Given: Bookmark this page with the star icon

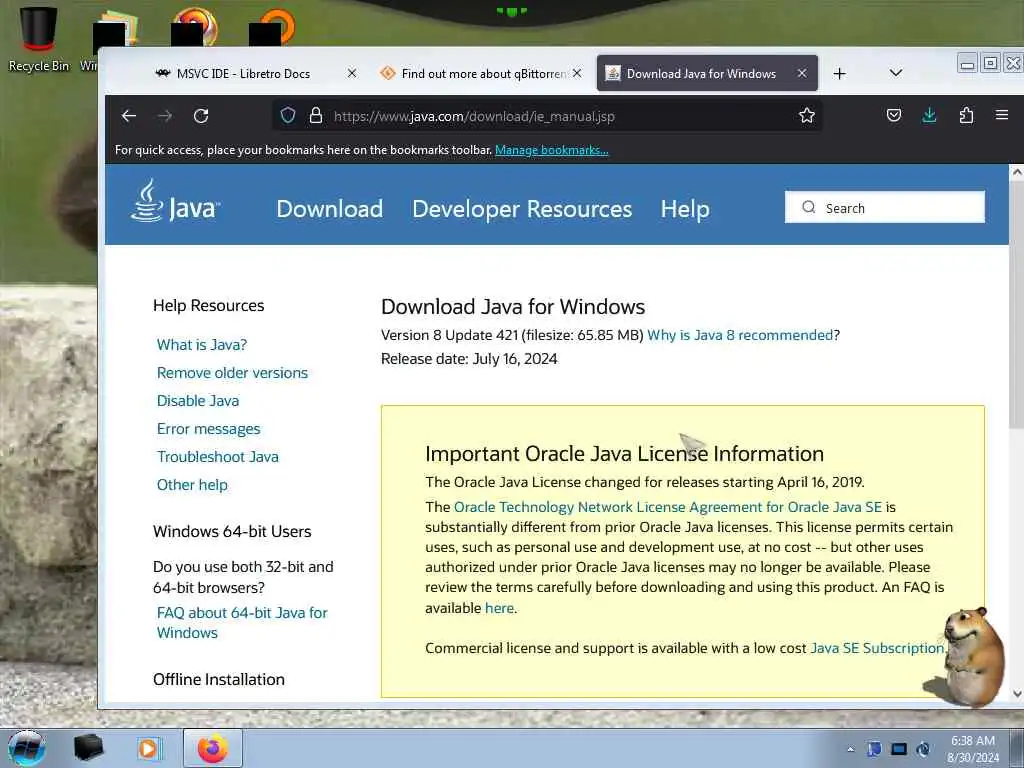Looking at the screenshot, I should (807, 116).
